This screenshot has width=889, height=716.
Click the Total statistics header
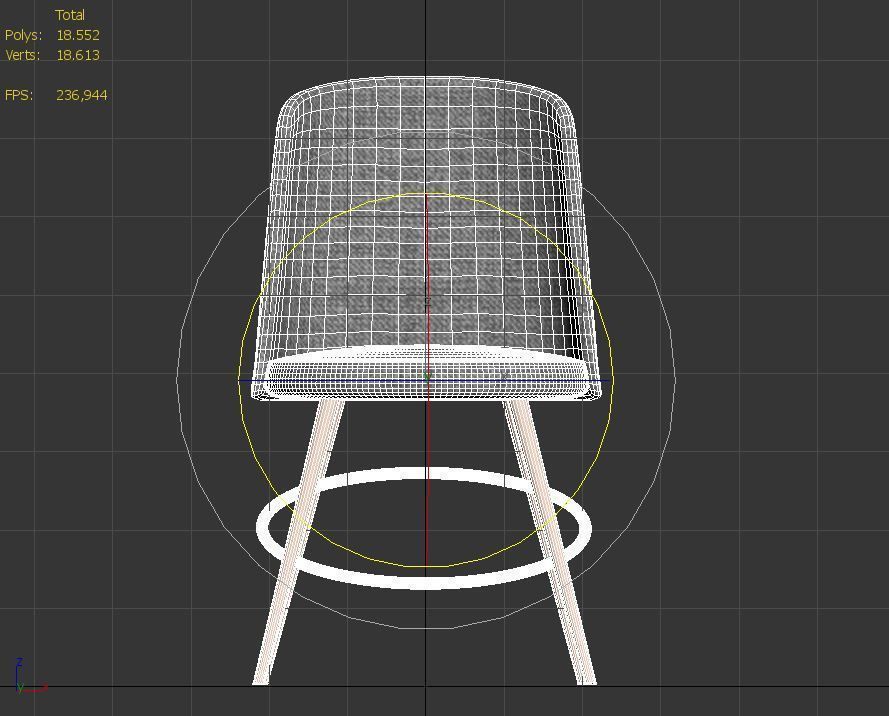tap(70, 15)
